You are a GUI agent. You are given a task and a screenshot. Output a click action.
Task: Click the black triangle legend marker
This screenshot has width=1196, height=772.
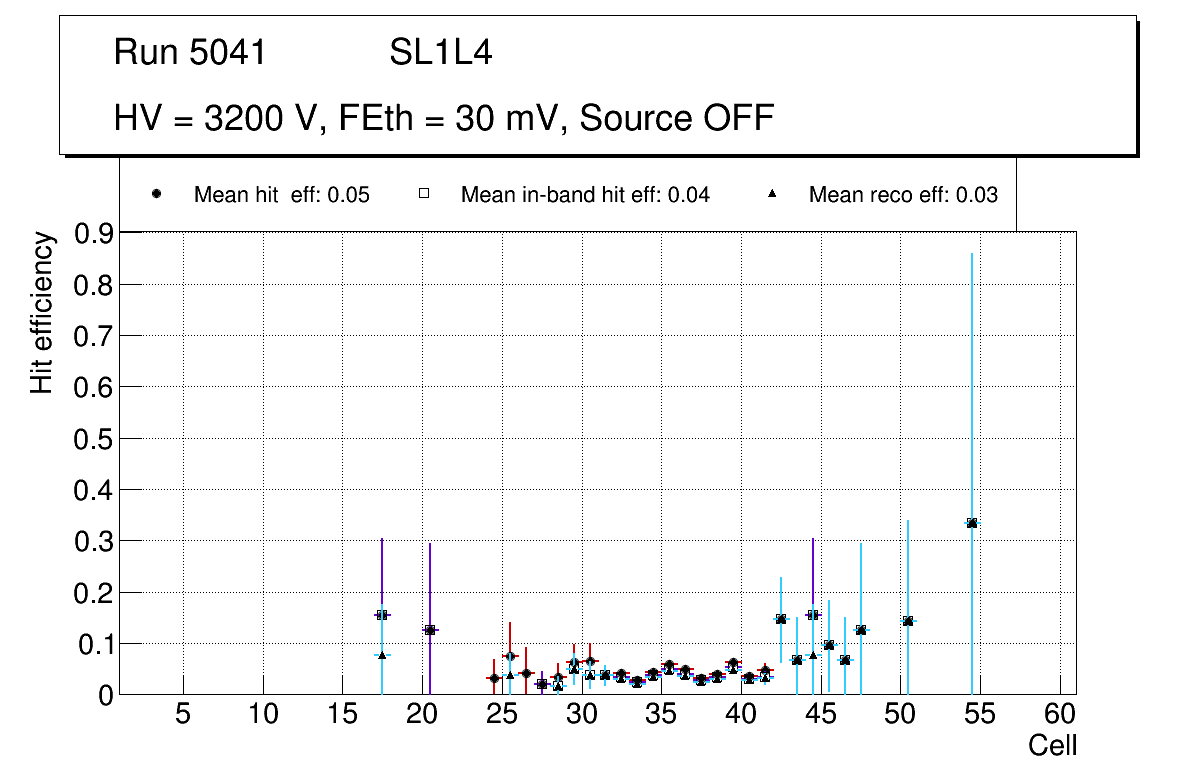pos(772,195)
